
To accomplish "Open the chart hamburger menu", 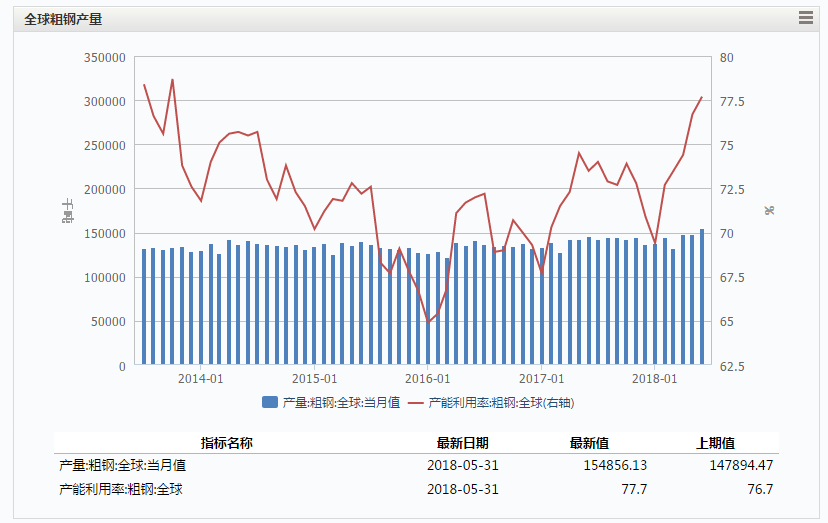I will click(x=805, y=17).
